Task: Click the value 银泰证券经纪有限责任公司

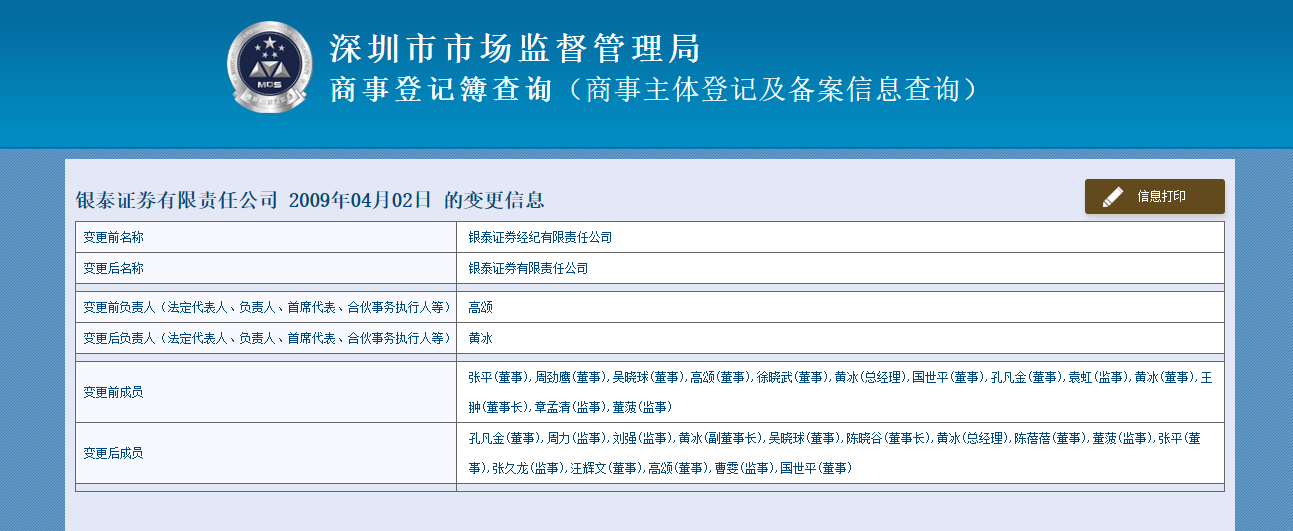Action: coord(540,238)
